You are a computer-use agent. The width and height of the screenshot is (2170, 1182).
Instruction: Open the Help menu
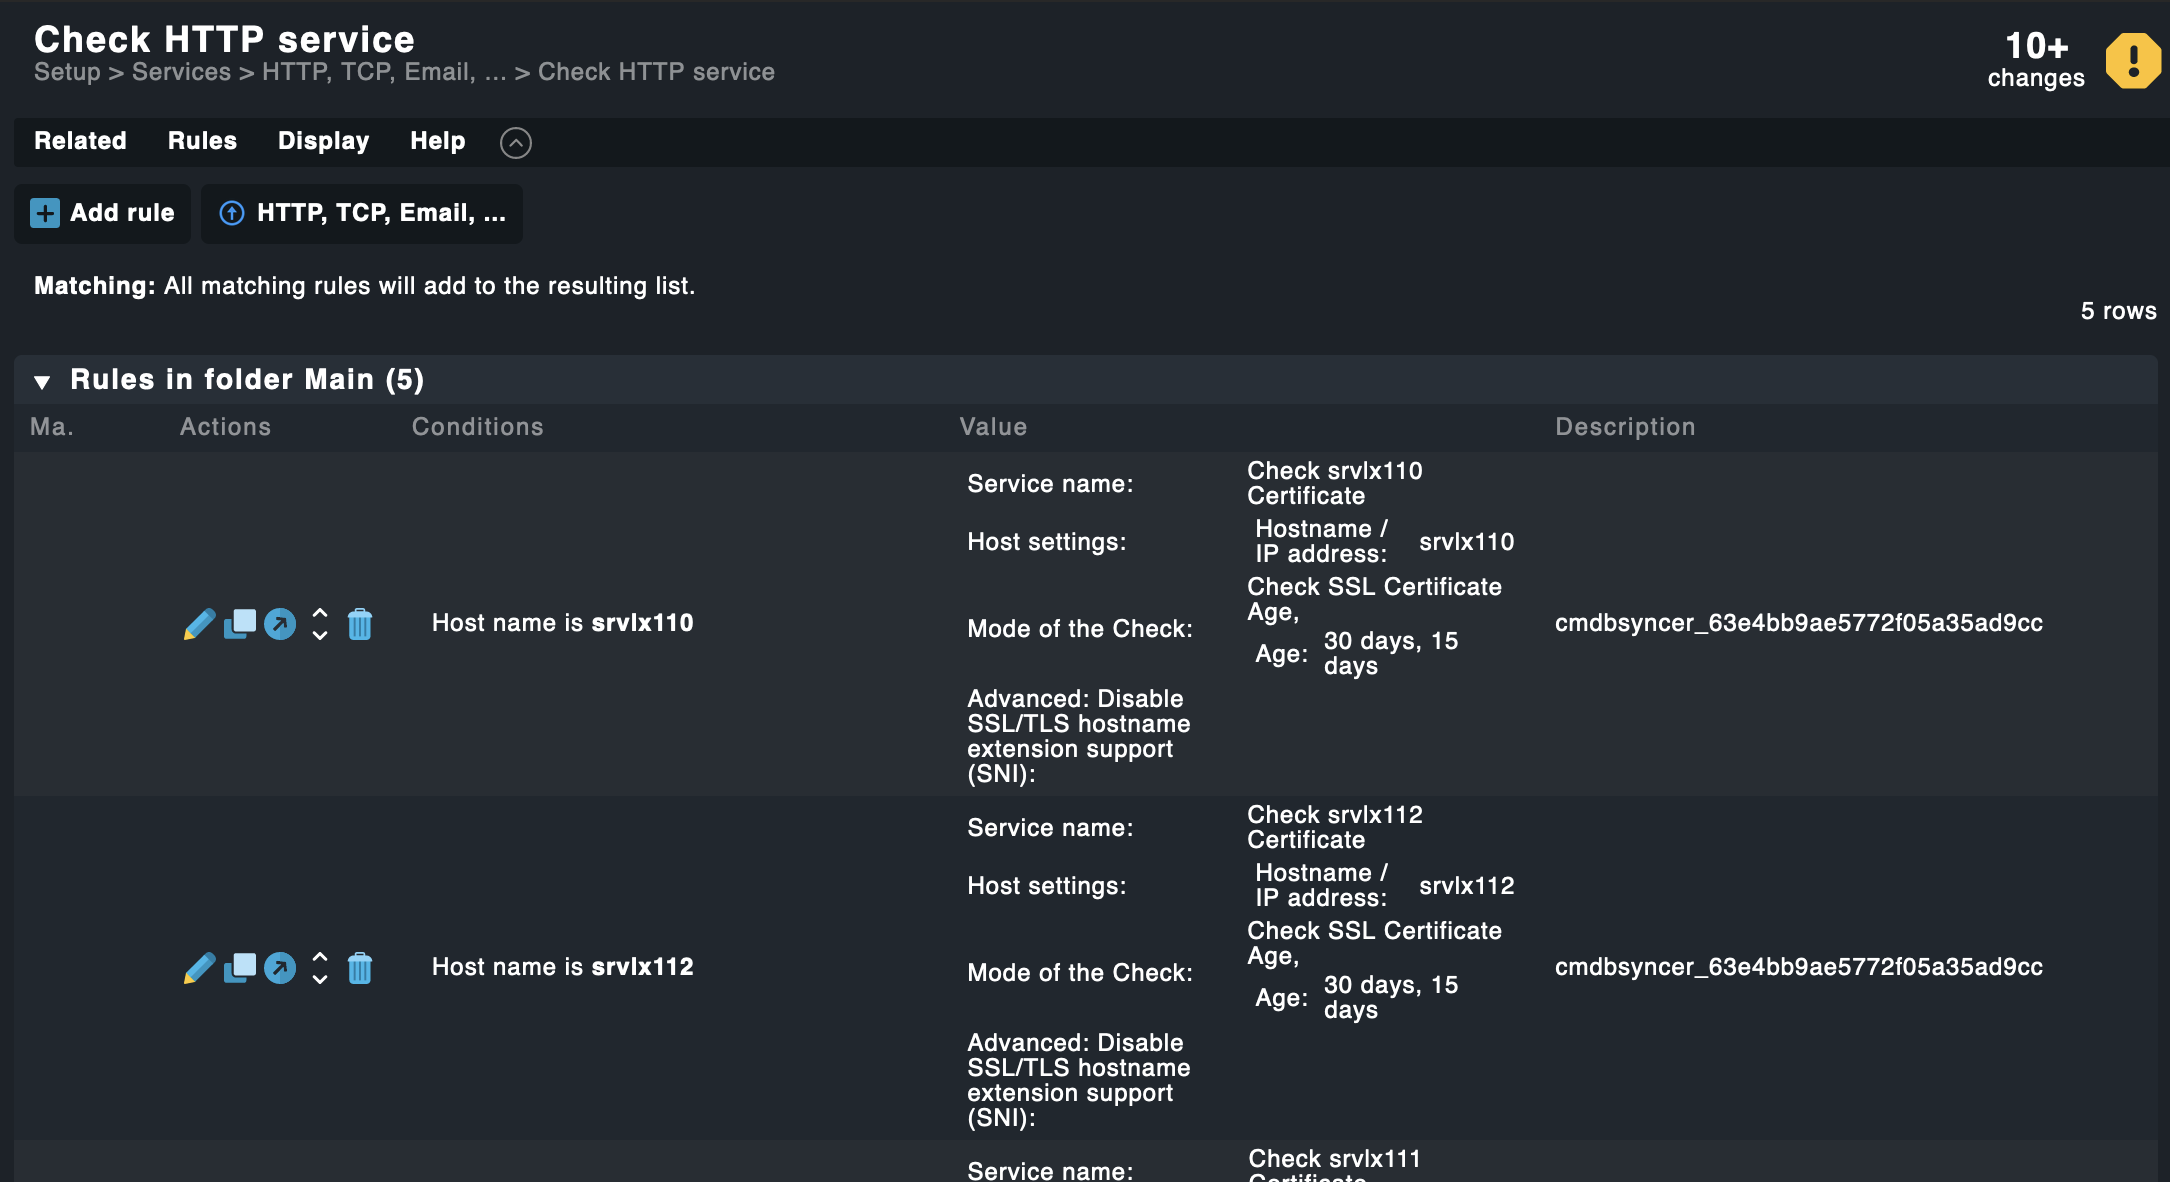pos(437,141)
